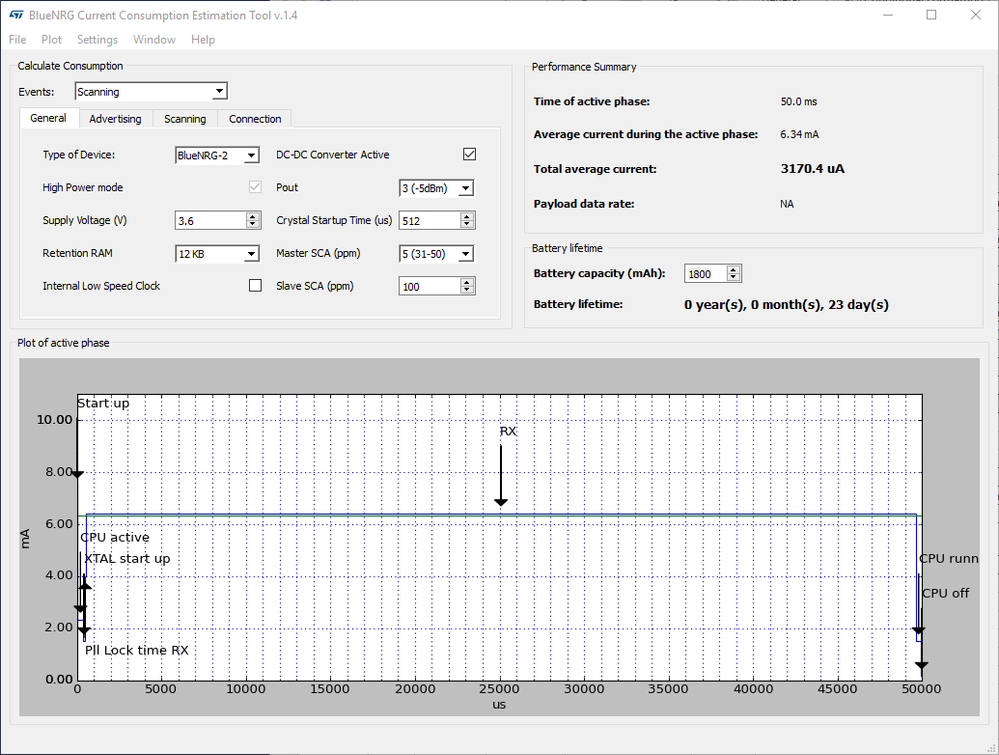The image size is (999, 755).
Task: Decrease Slave SCA with down arrow
Action: point(467,291)
